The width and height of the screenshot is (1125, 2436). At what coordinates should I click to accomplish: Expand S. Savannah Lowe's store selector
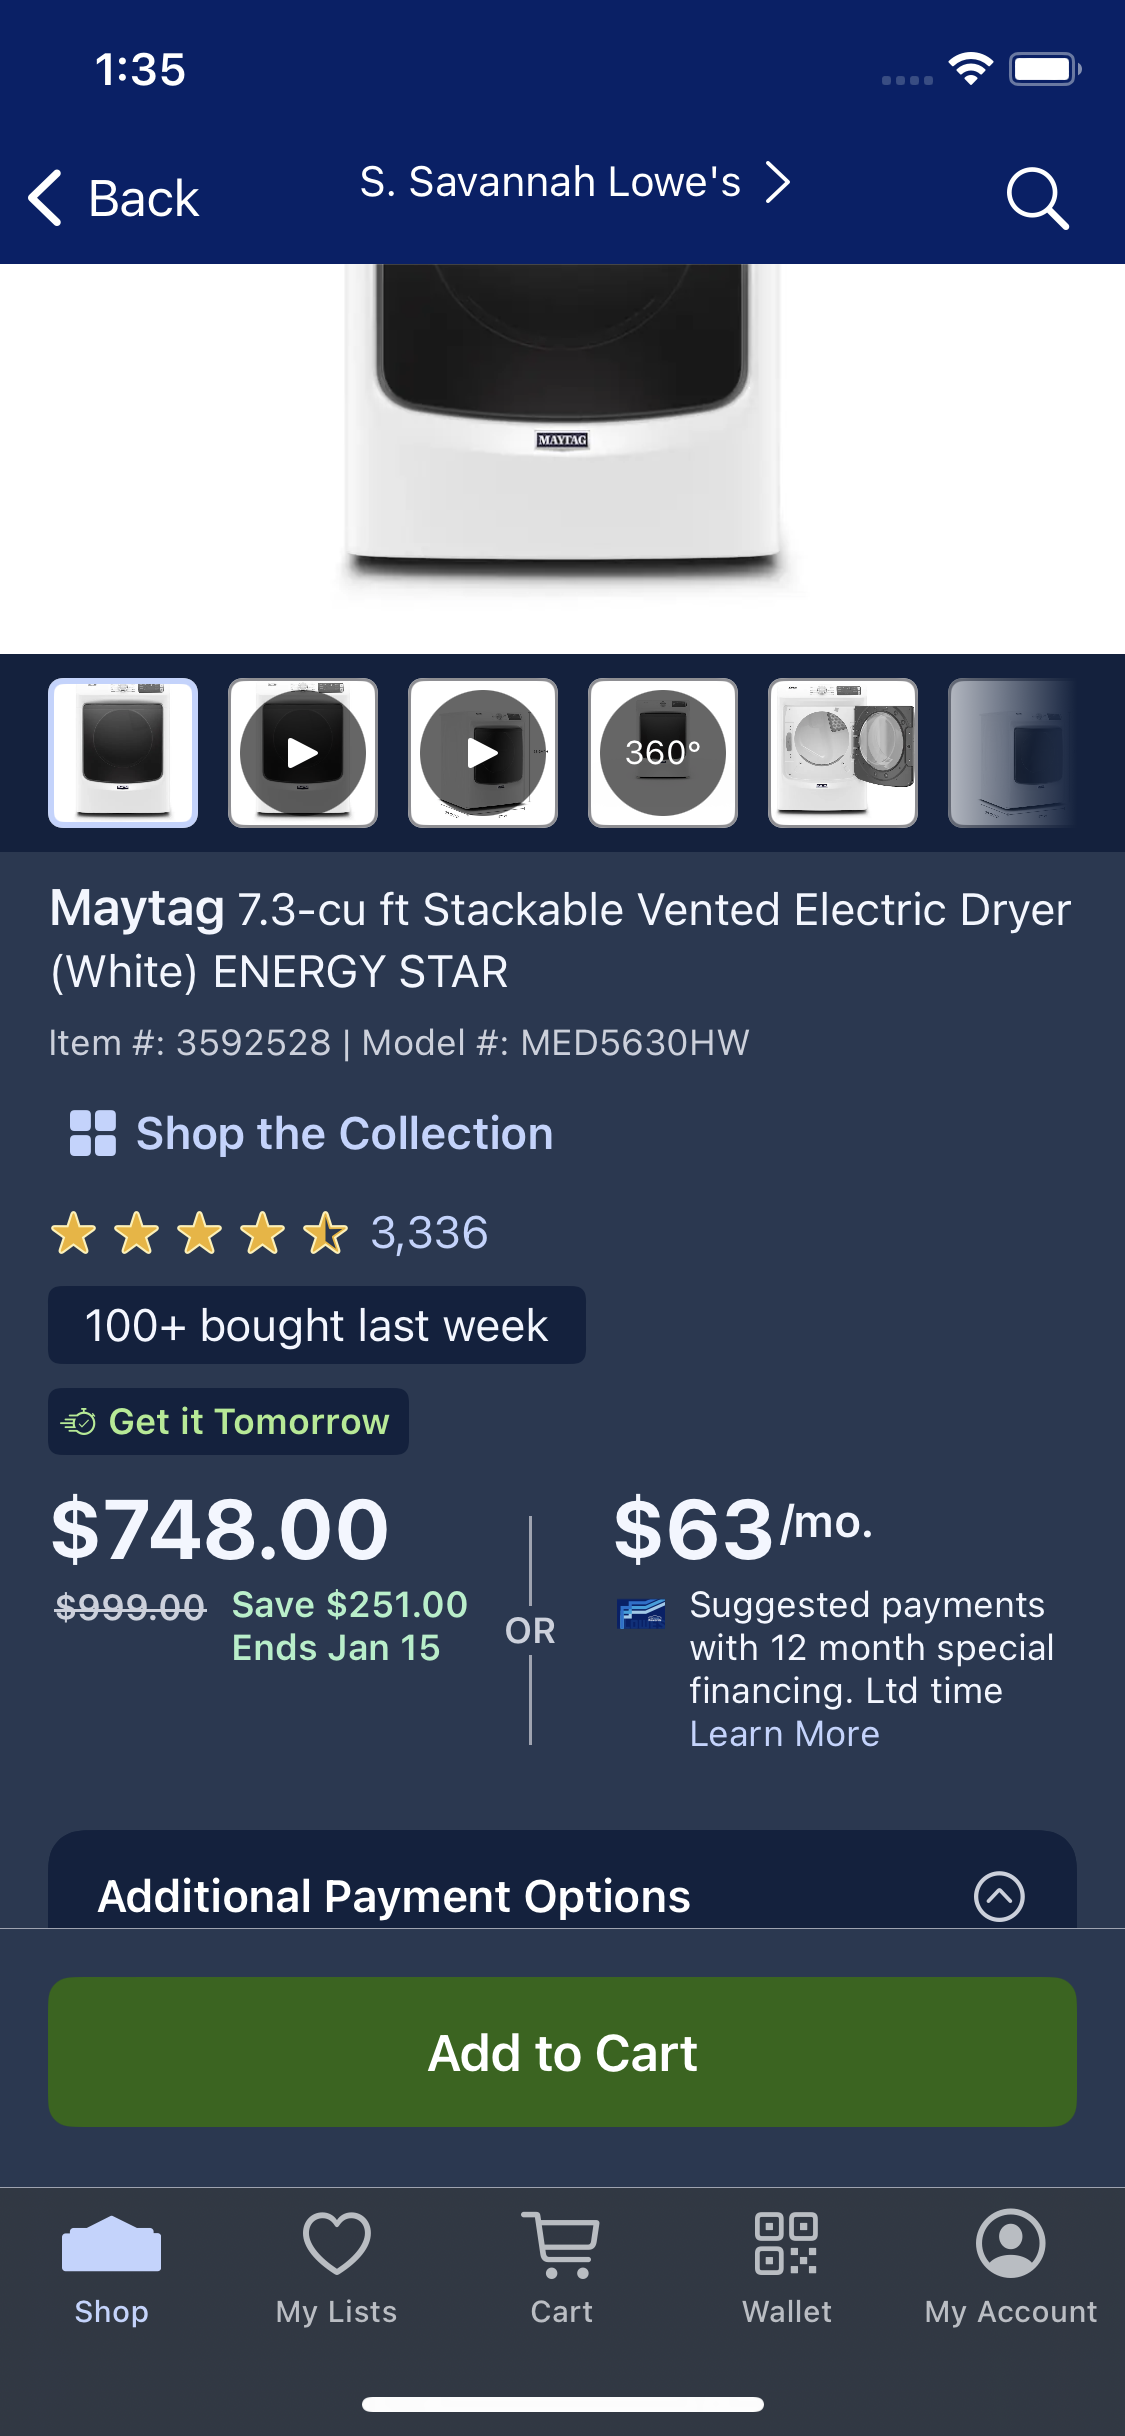(575, 183)
